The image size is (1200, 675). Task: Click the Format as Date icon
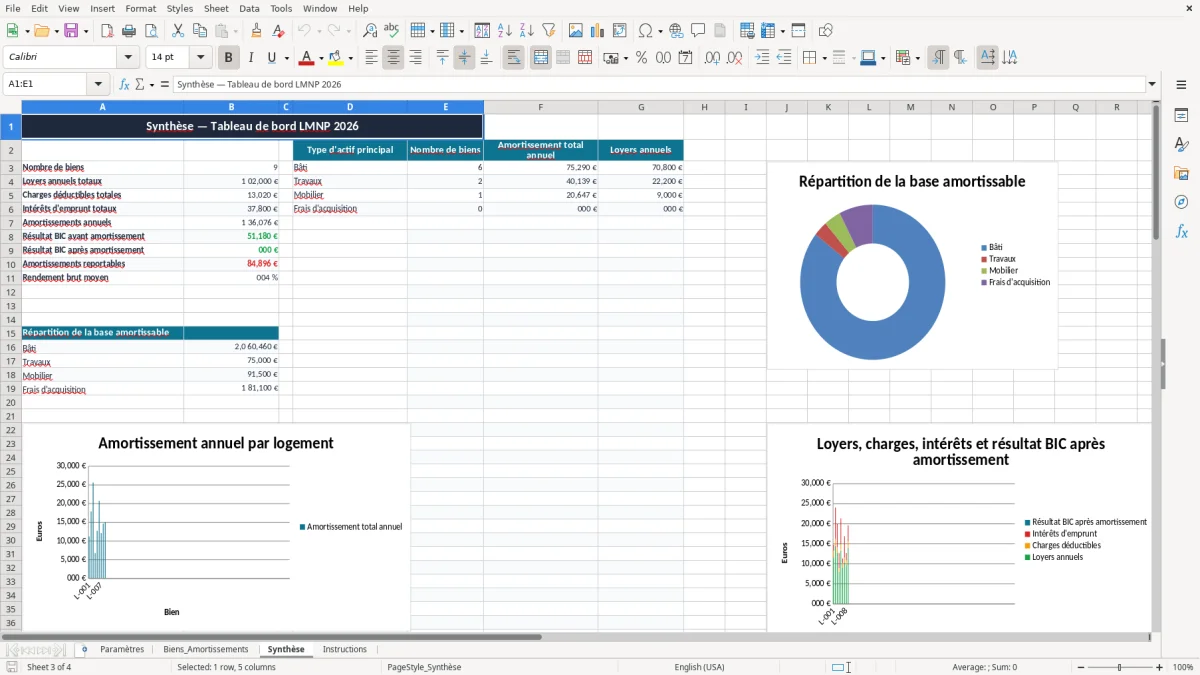click(685, 58)
